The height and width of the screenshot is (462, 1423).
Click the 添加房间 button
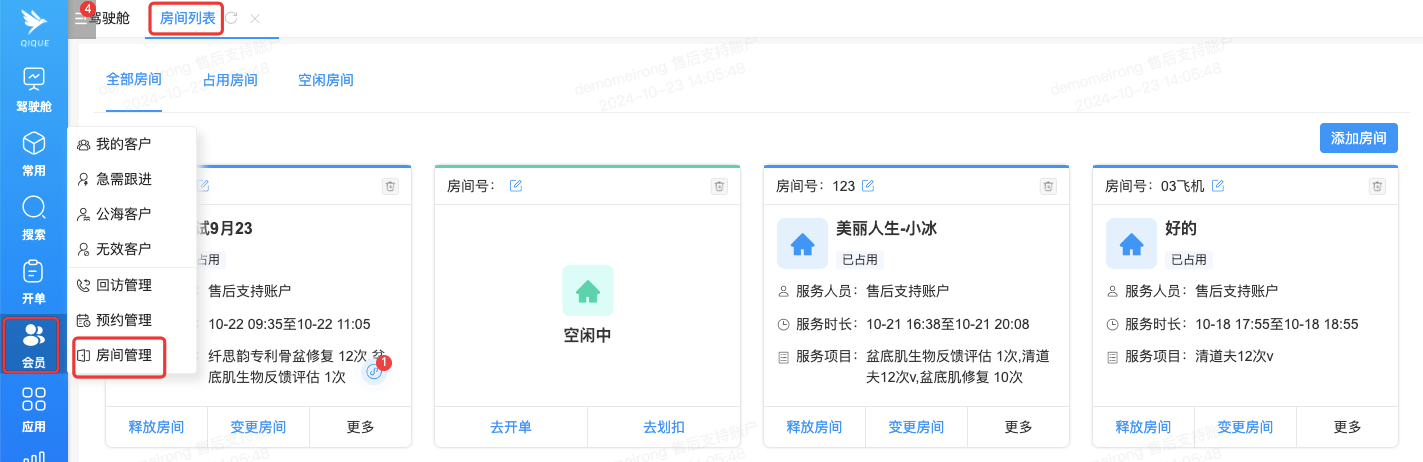1358,138
